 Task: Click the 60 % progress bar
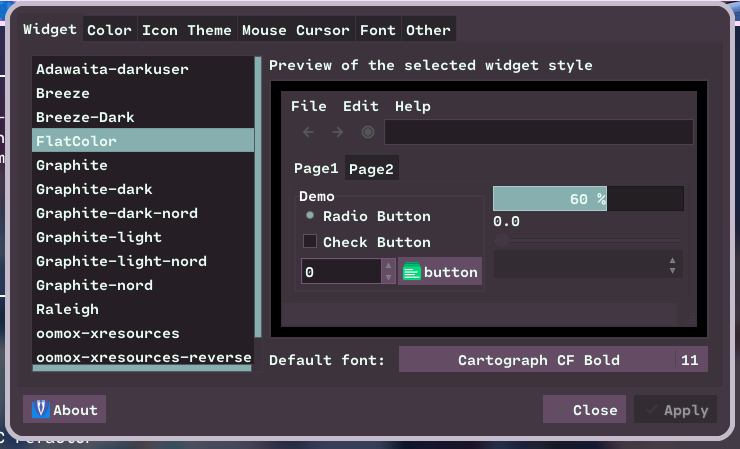588,198
